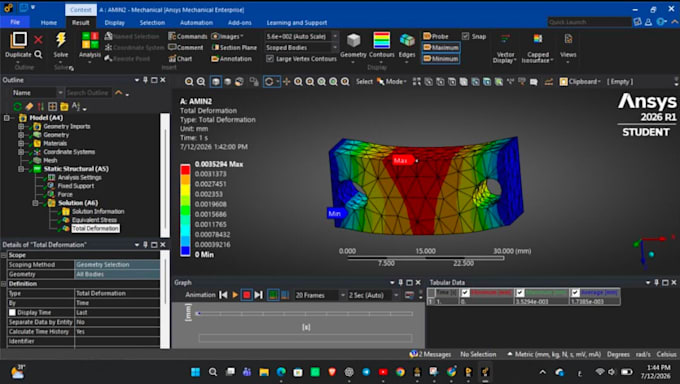Viewport: 680px width, 384px height.
Task: Switch to the Add-ons tab
Action: [x=239, y=23]
